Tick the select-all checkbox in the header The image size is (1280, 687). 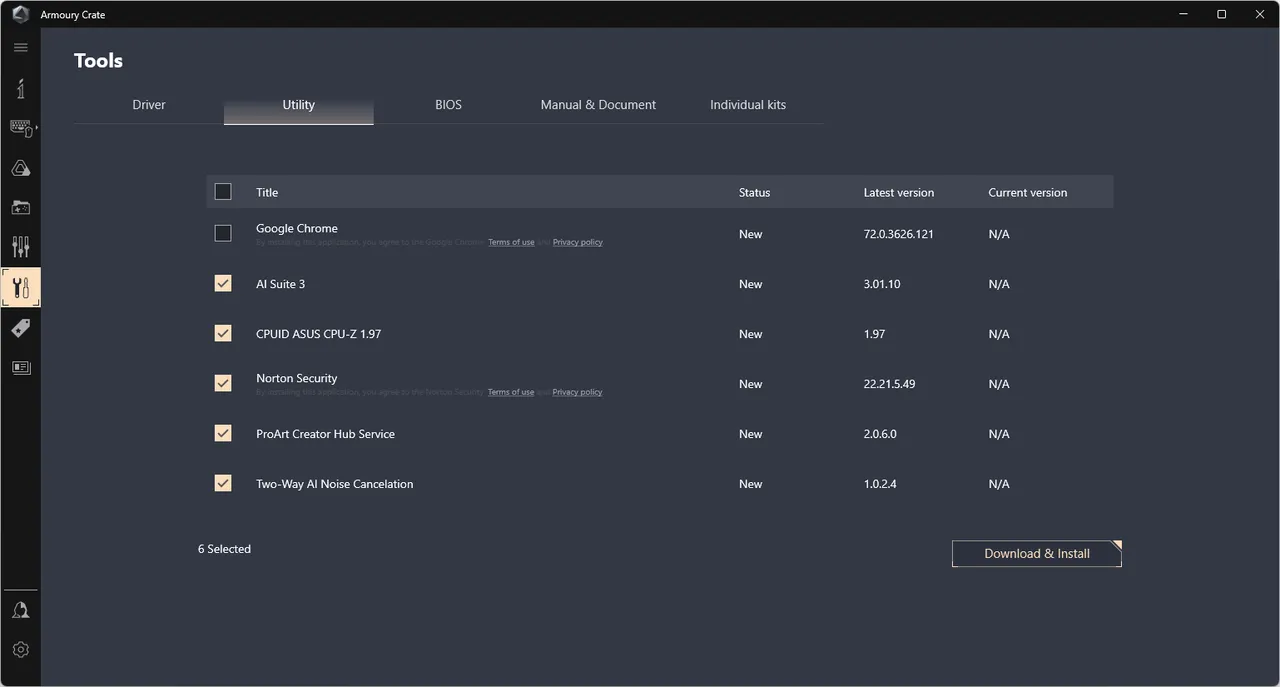[x=223, y=192]
